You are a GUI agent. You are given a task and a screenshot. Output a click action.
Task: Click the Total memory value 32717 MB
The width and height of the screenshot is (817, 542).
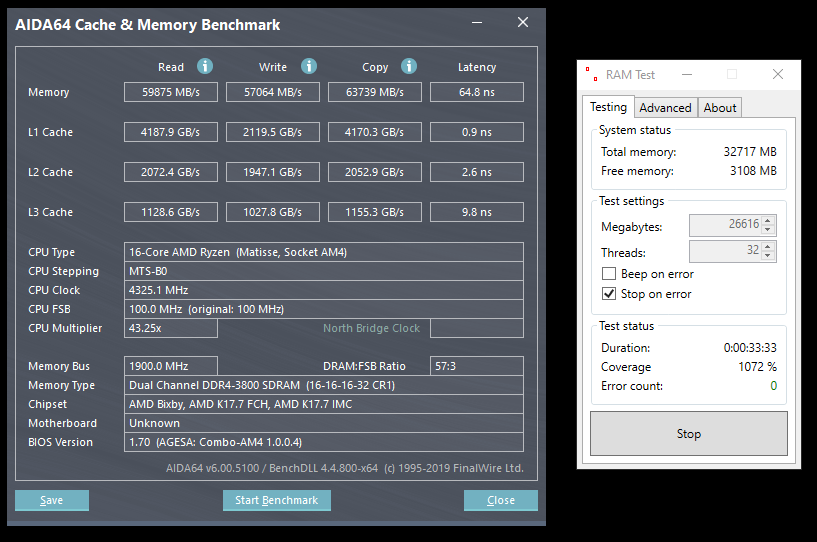750,152
